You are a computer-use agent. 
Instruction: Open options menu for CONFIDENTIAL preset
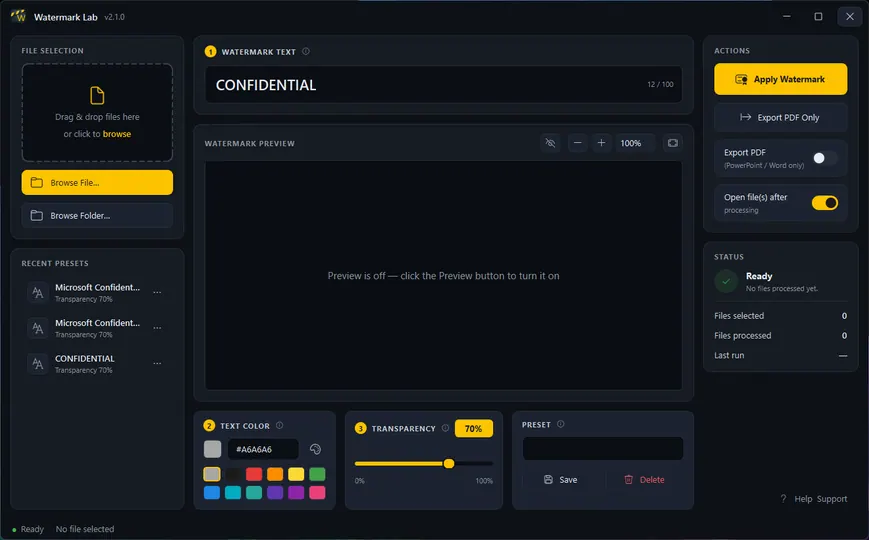pos(157,364)
